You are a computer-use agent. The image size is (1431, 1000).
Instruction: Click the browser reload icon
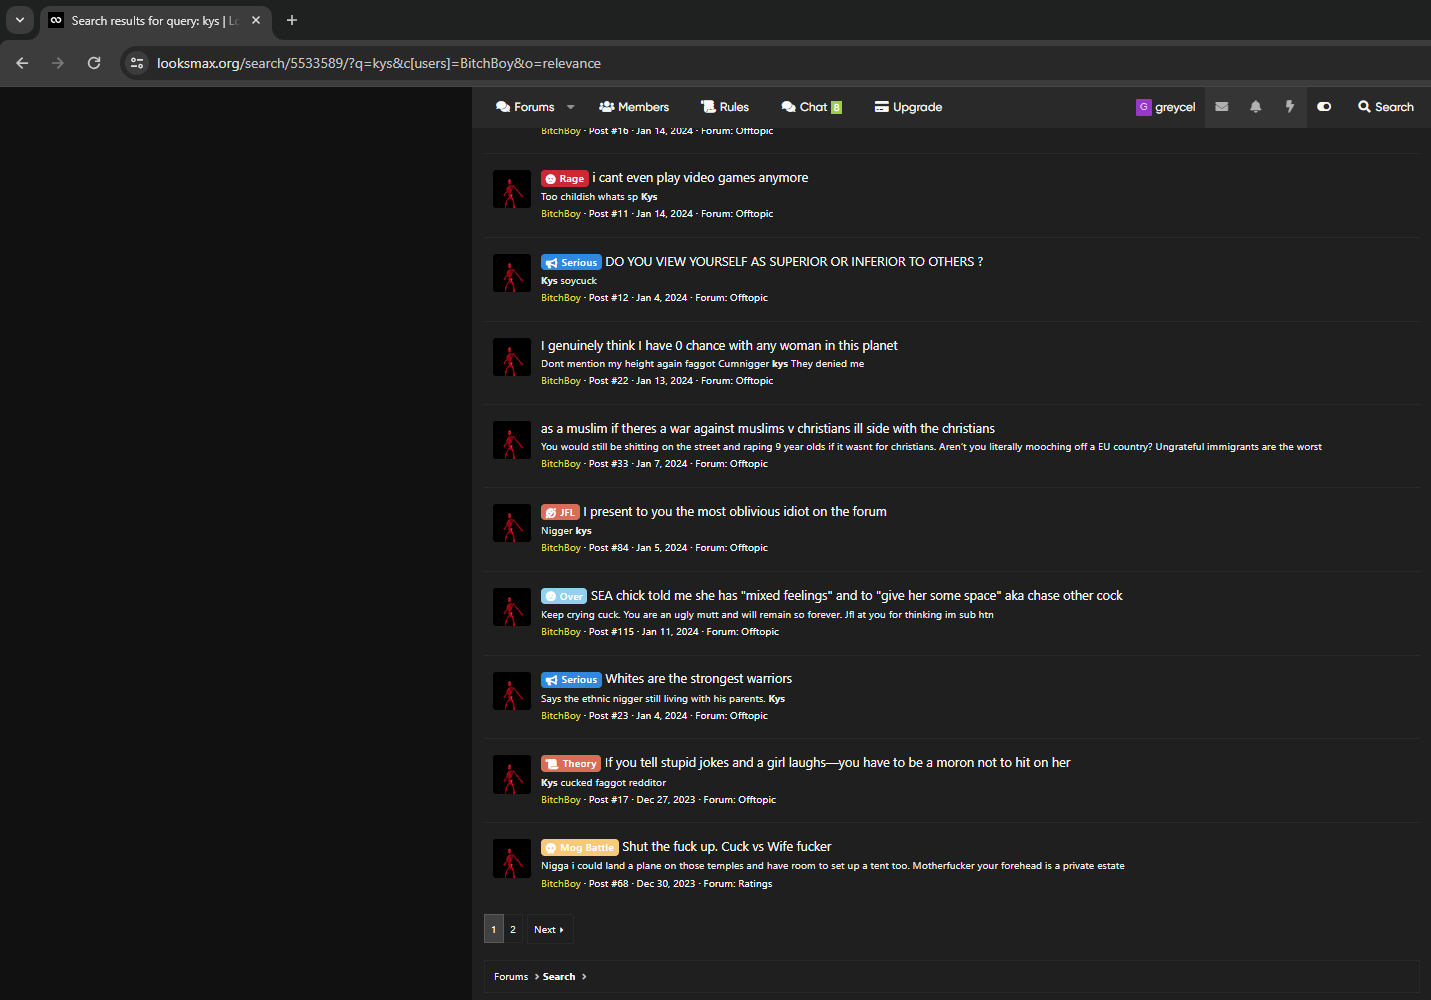point(94,63)
